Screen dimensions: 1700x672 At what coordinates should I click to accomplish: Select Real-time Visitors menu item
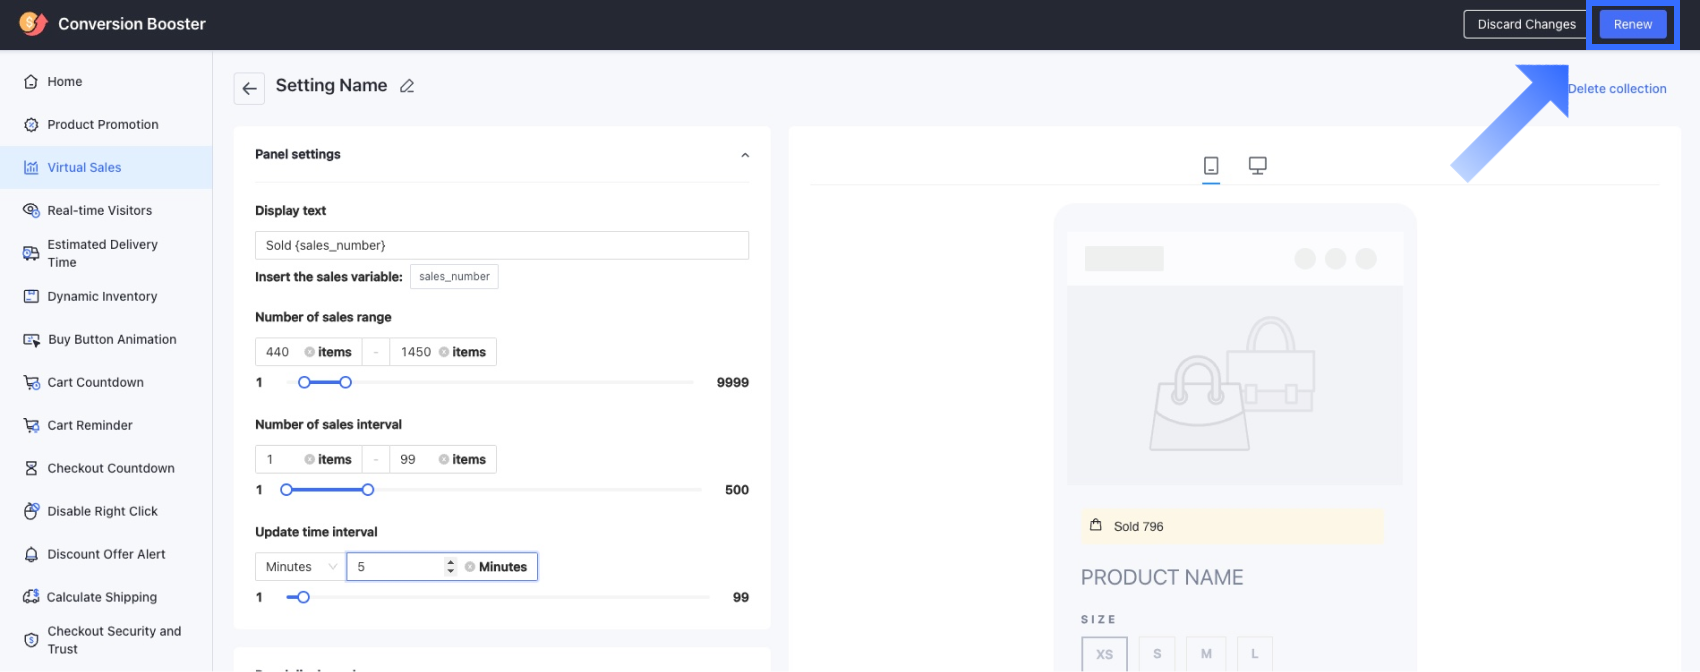(106, 211)
